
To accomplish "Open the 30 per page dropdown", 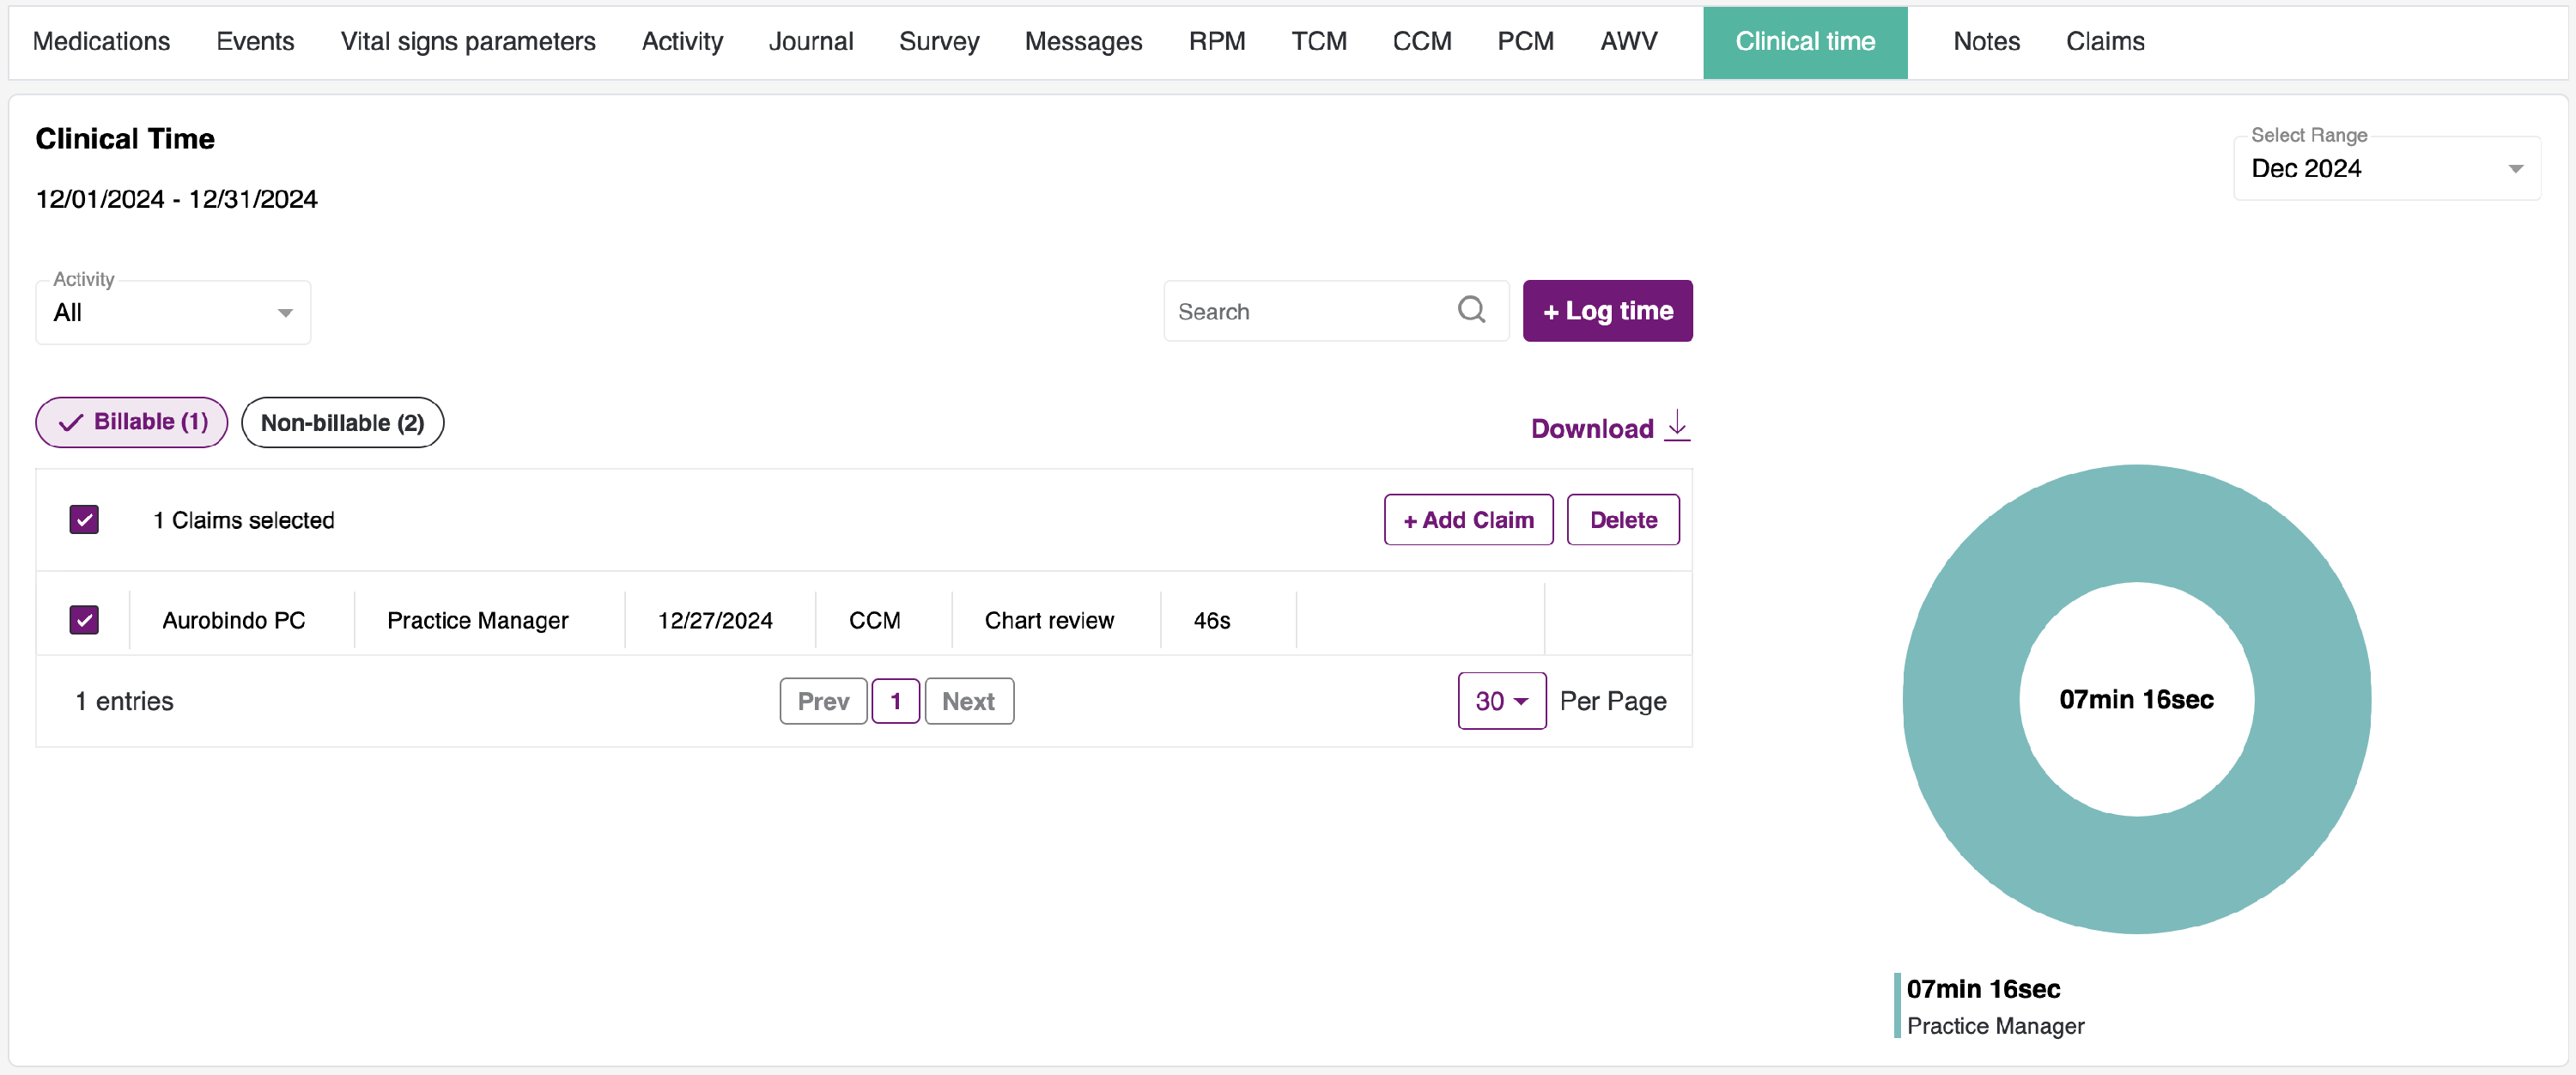I will (x=1501, y=701).
